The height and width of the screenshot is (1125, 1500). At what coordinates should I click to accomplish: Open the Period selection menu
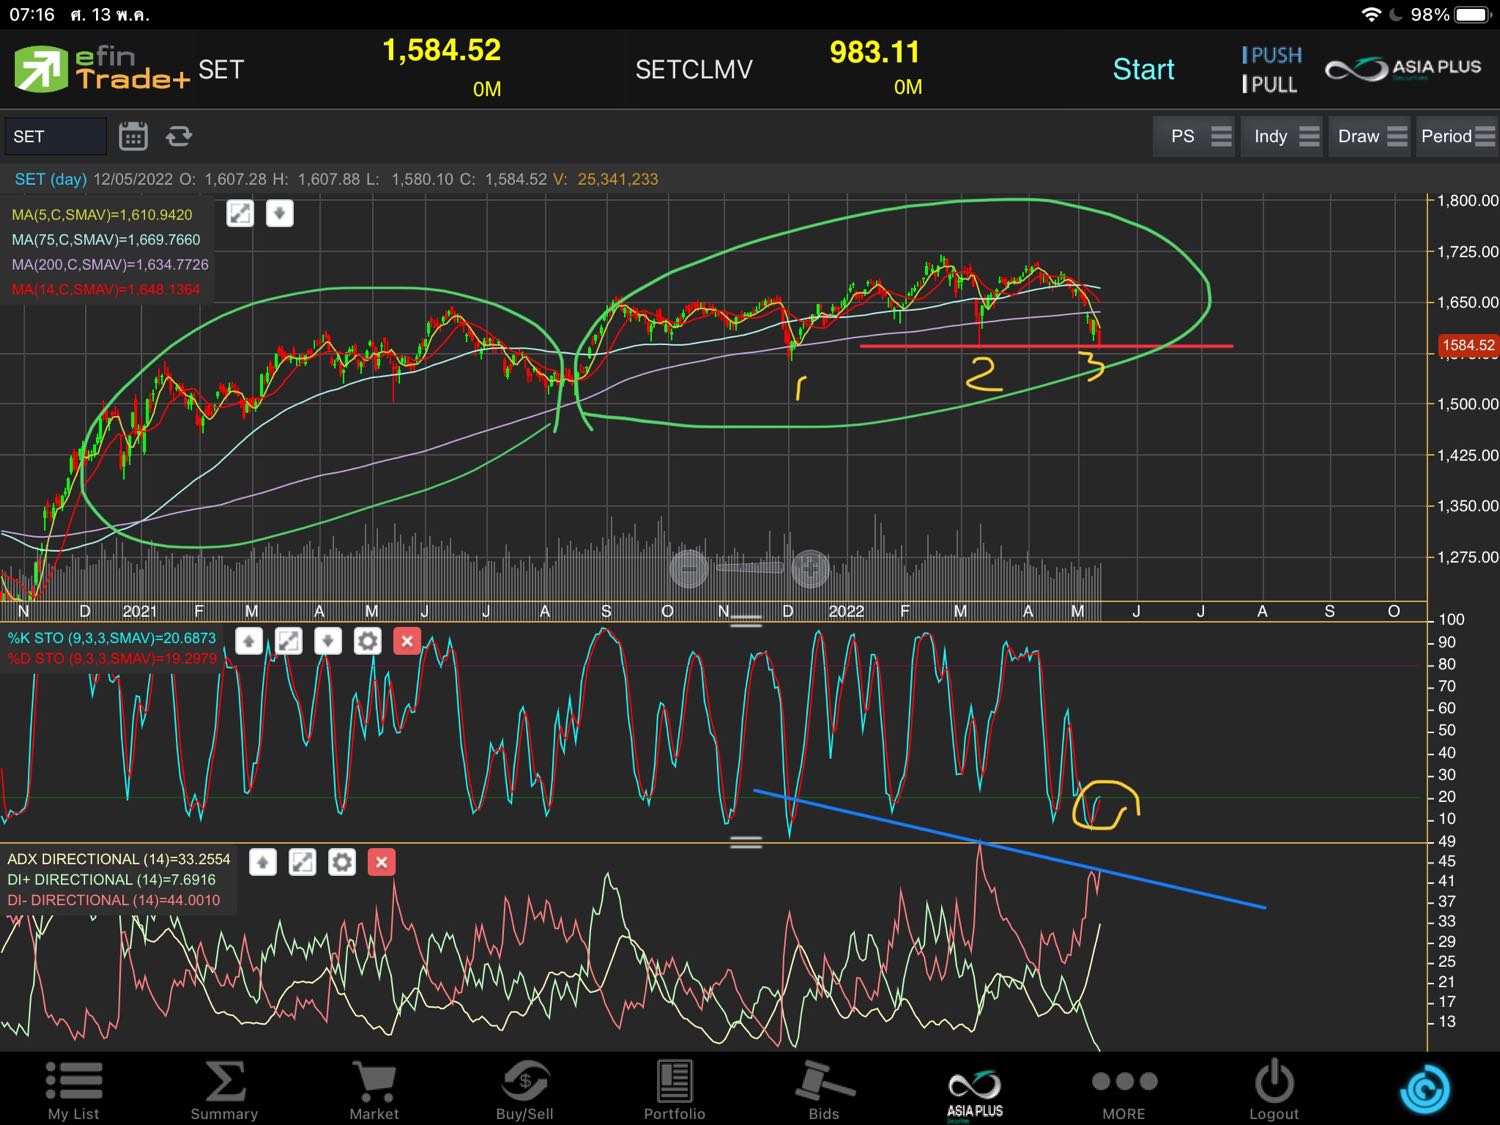click(1457, 136)
